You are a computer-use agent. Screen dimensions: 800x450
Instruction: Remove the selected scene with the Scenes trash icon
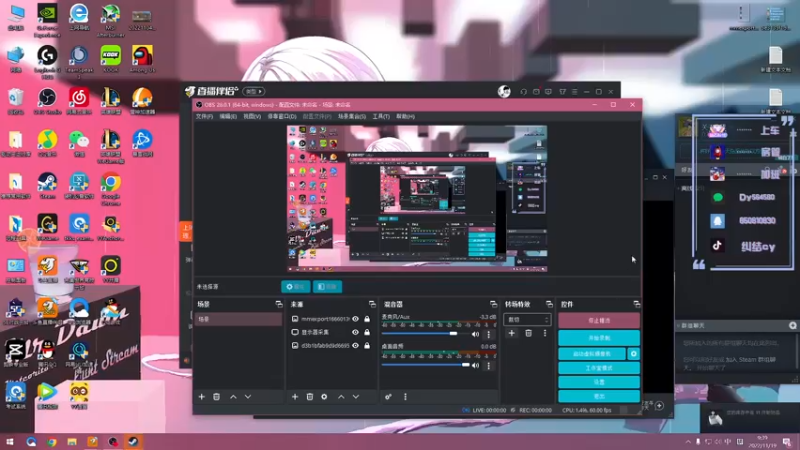216,396
